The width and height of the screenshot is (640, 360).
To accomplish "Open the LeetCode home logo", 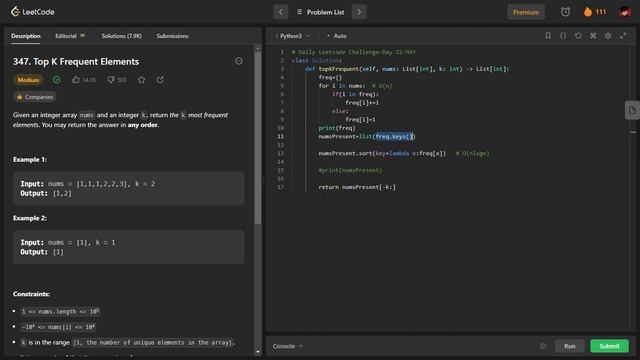I will tap(33, 12).
